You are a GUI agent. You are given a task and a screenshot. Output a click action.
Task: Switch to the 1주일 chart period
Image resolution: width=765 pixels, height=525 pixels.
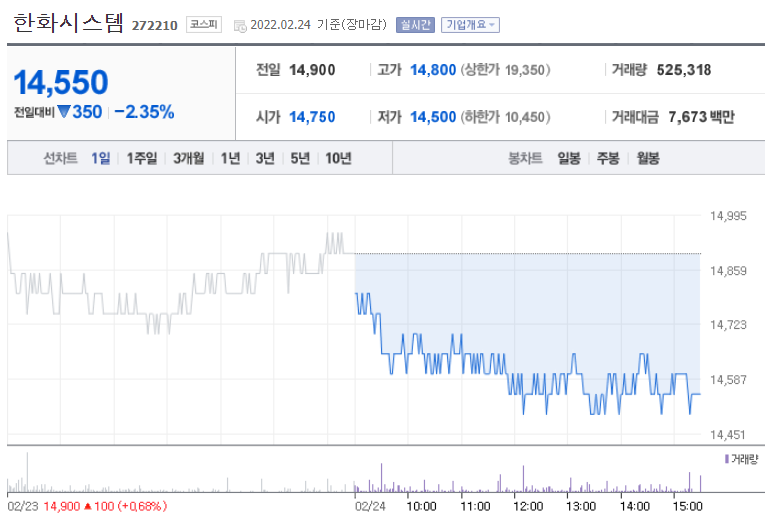[142, 158]
